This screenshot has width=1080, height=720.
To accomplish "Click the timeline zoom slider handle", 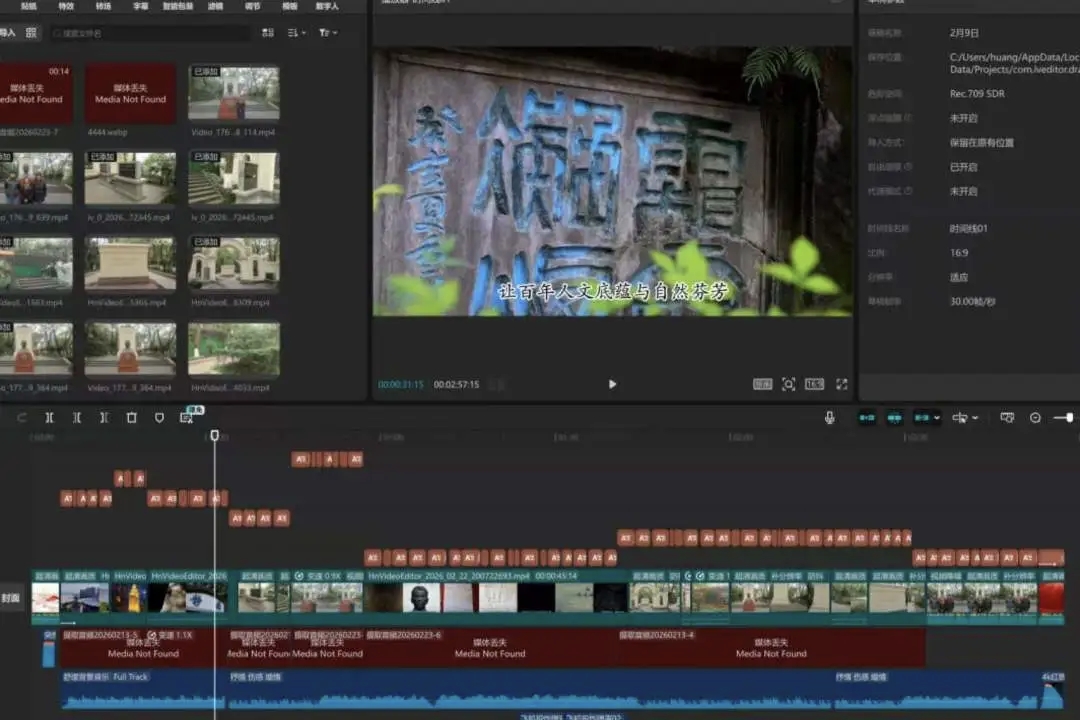I will [1069, 417].
